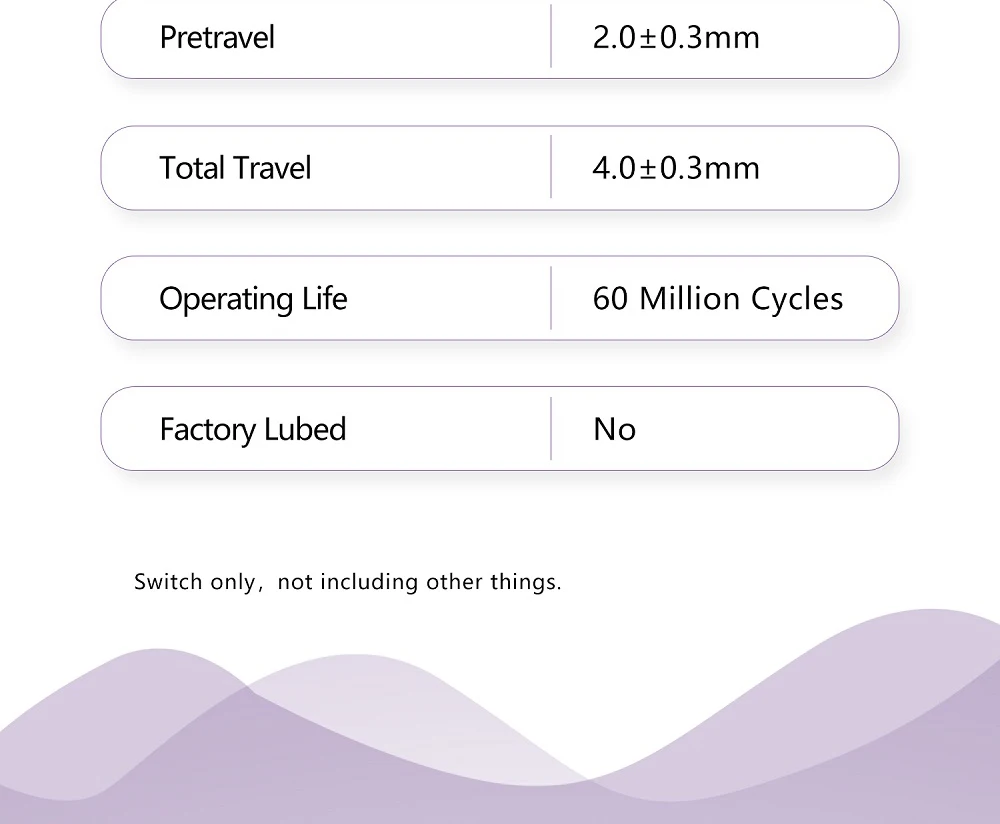Click the words other things in the footnote

pos(494,582)
